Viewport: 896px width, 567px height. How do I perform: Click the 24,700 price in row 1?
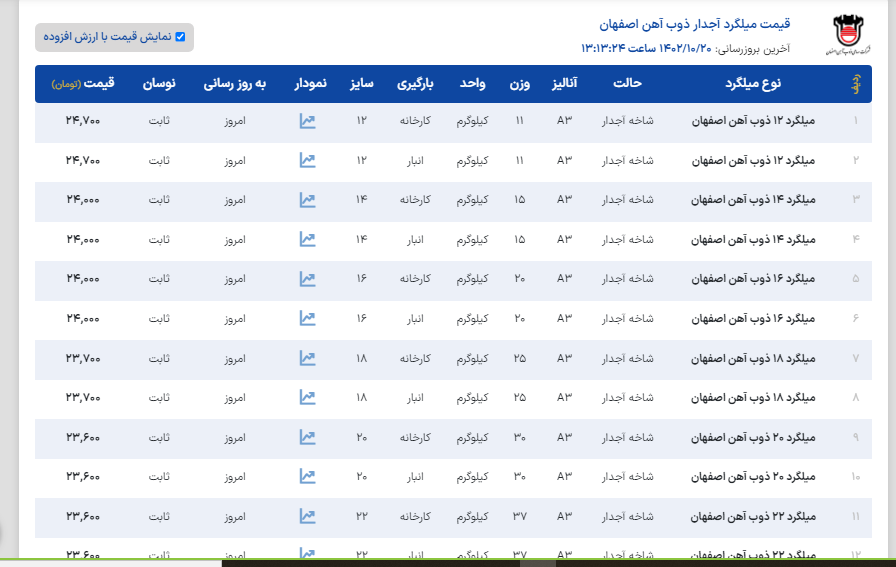coord(83,121)
